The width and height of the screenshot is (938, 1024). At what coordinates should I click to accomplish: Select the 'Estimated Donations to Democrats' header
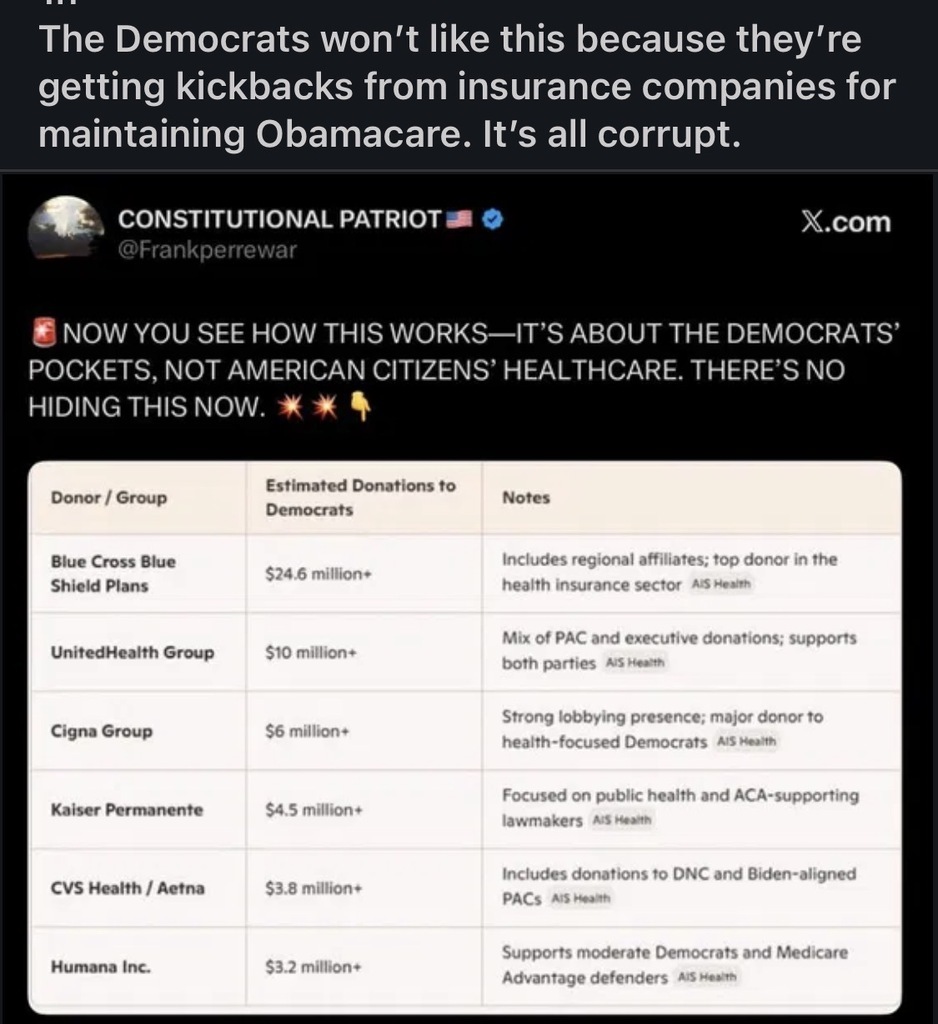pos(360,497)
